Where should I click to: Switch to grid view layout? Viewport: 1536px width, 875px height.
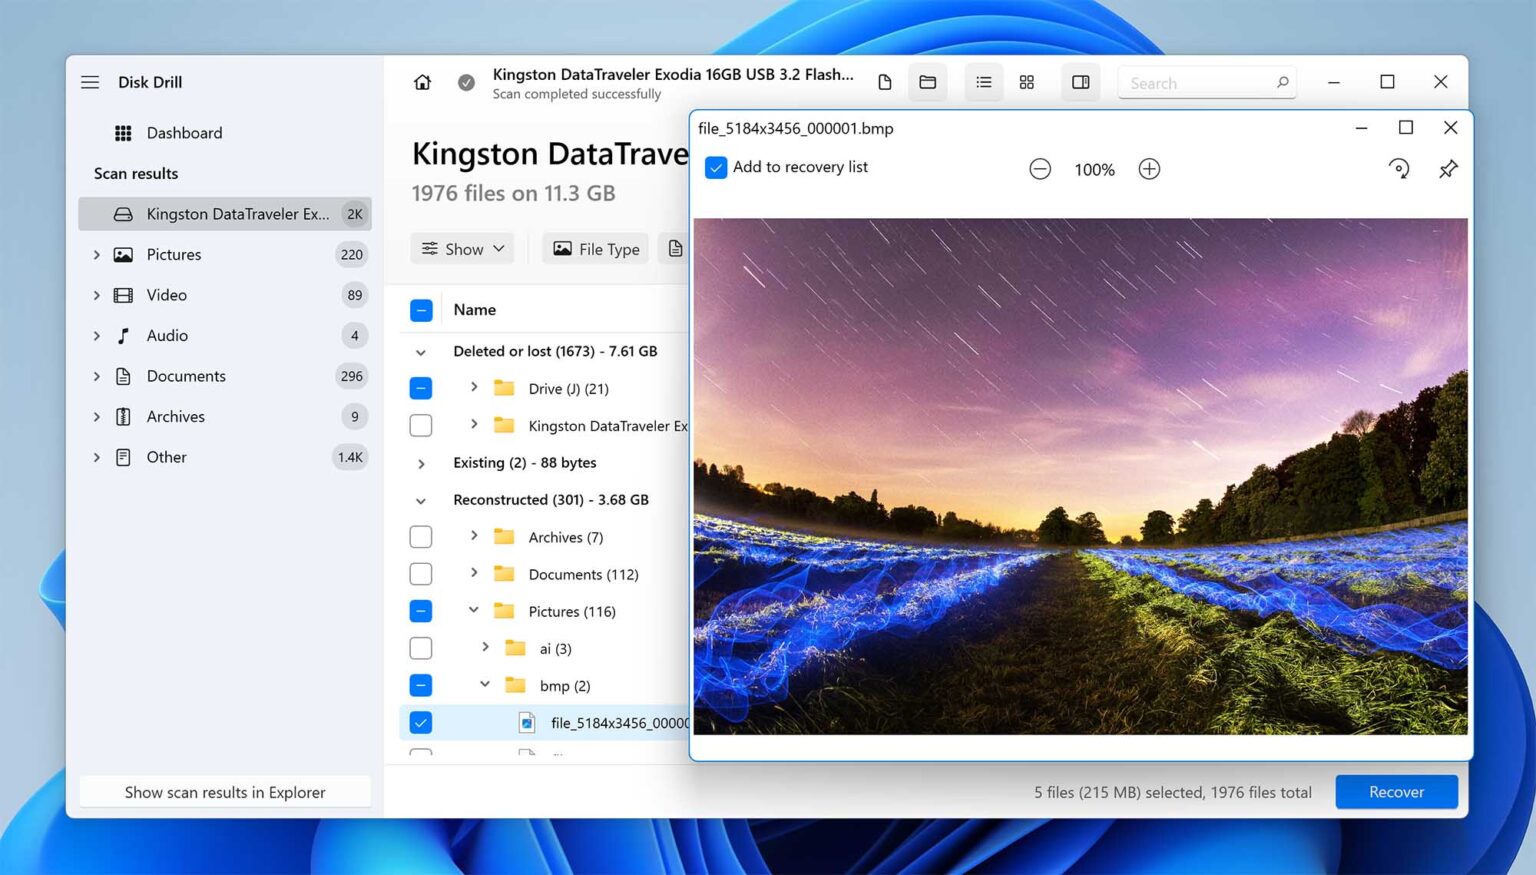[1026, 82]
